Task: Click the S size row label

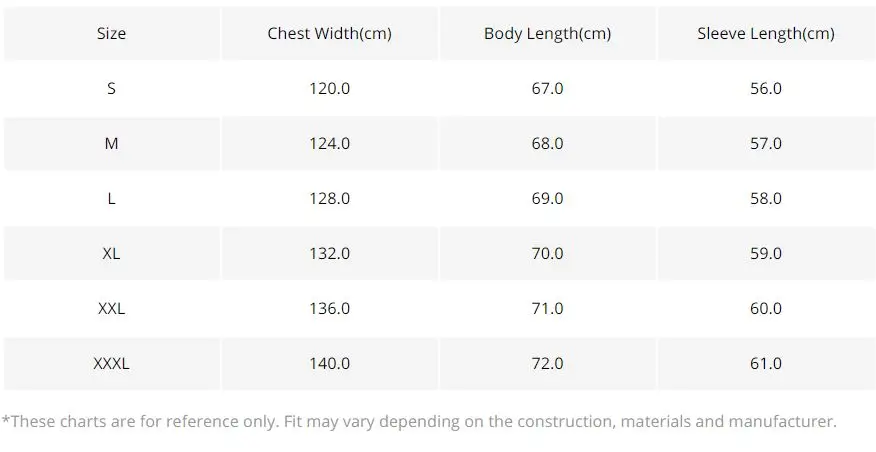Action: (x=111, y=88)
